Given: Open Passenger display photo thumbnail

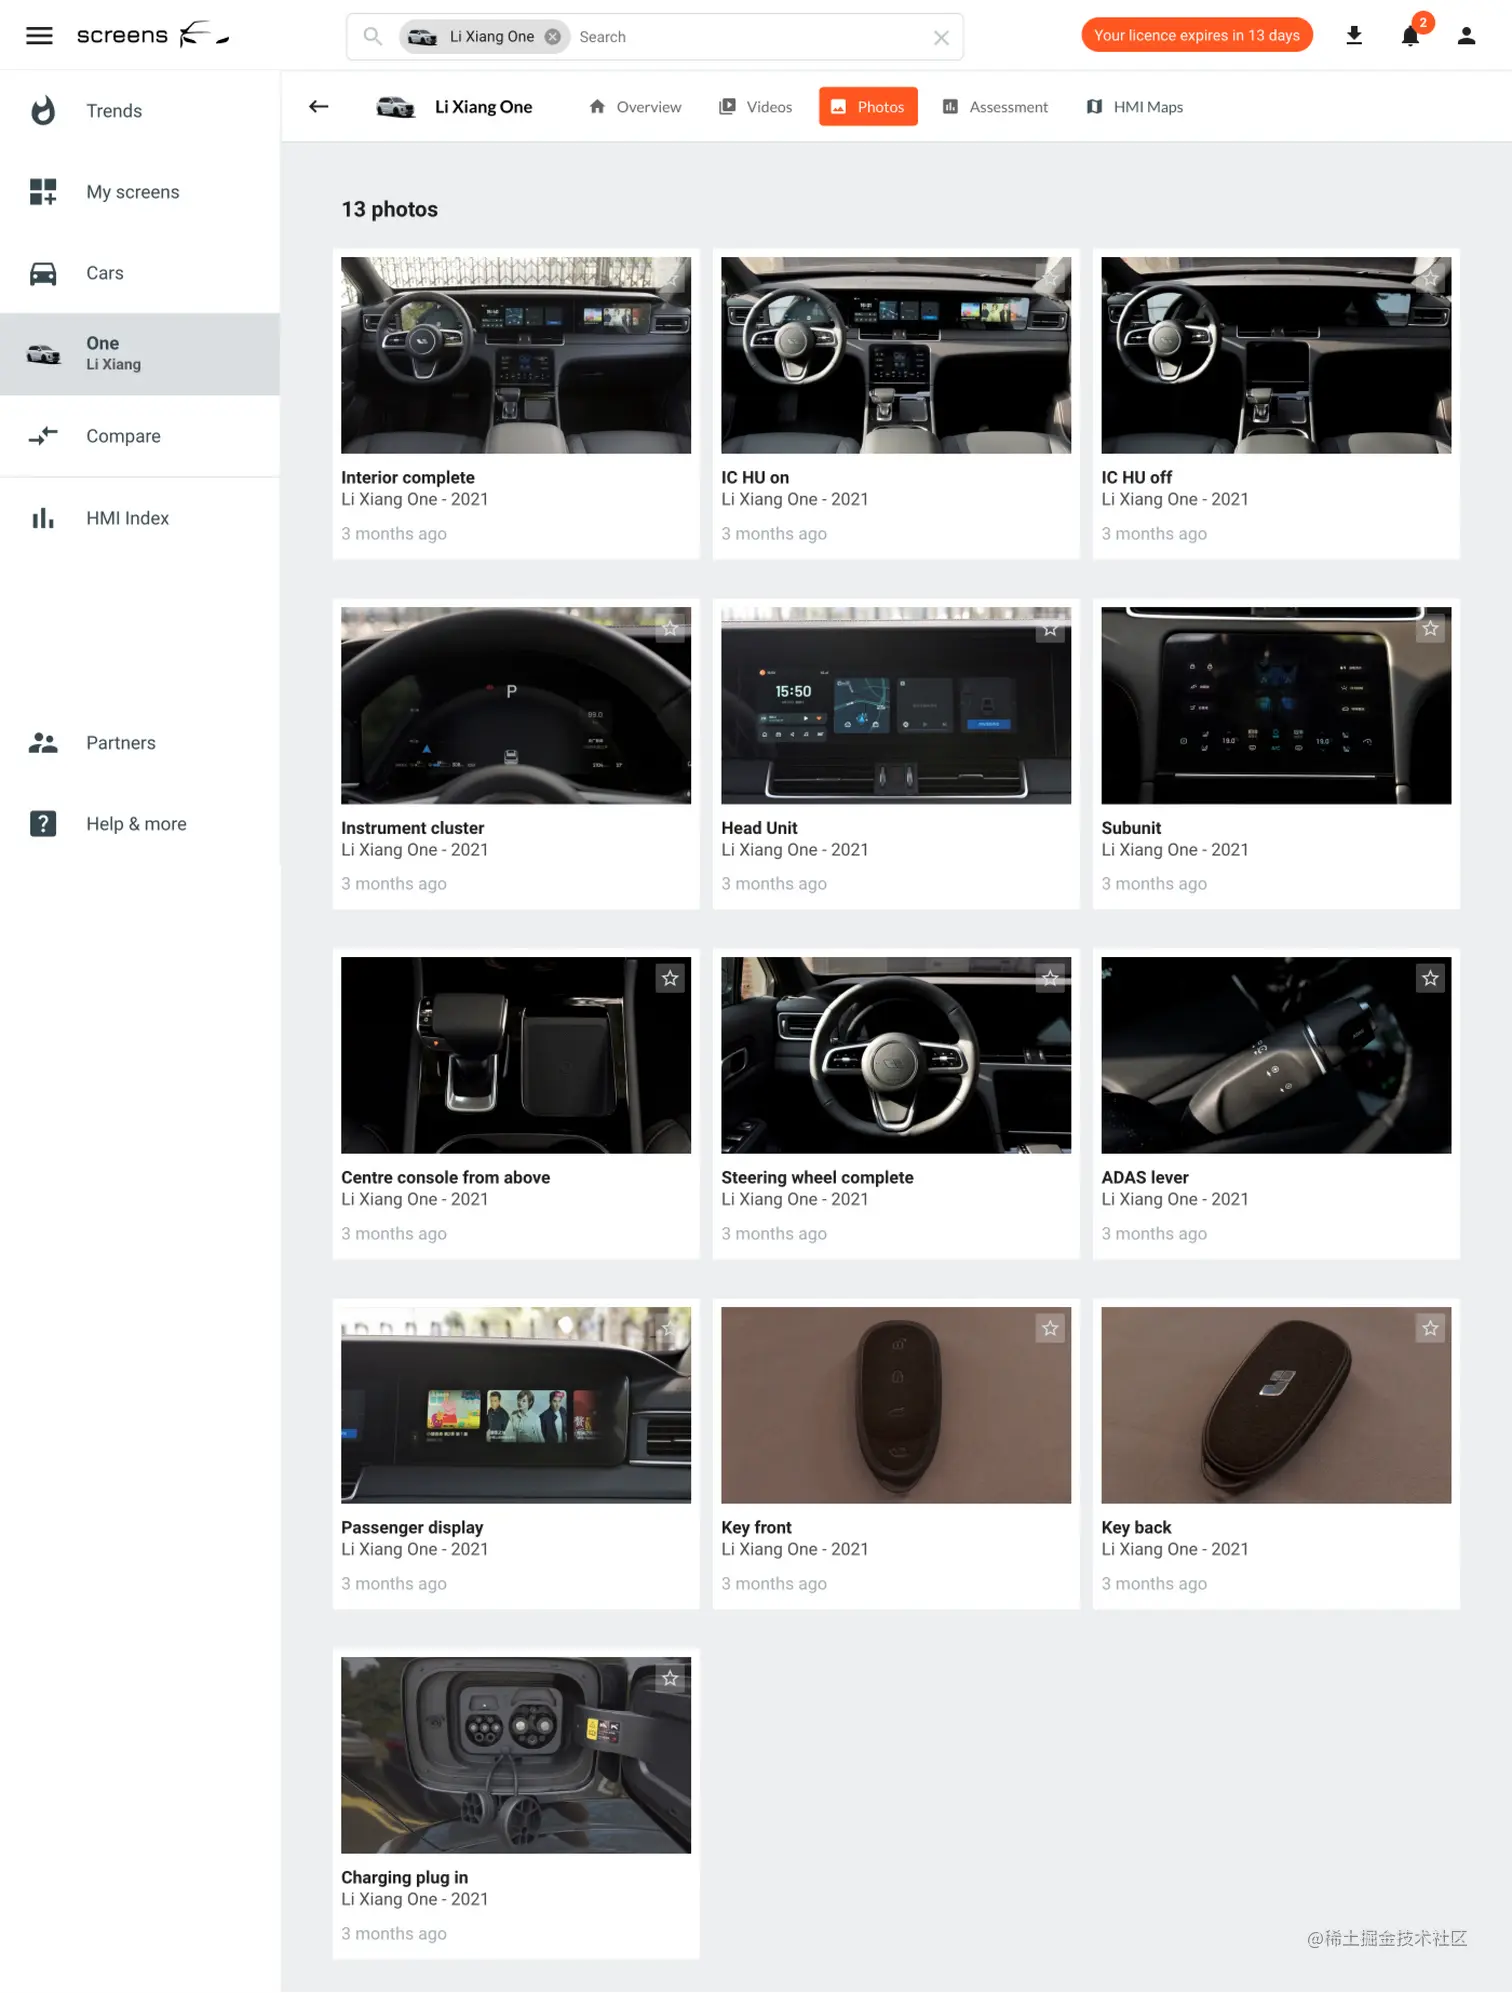Looking at the screenshot, I should click(x=516, y=1405).
